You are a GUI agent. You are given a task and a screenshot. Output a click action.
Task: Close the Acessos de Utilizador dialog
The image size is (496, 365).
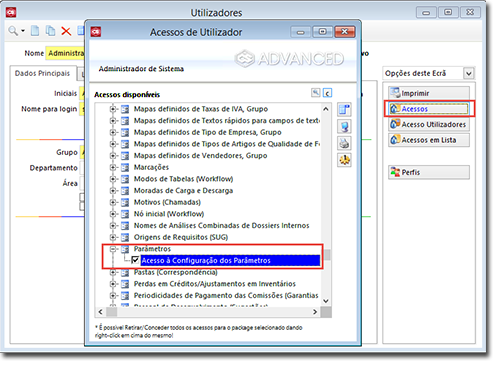(345, 32)
